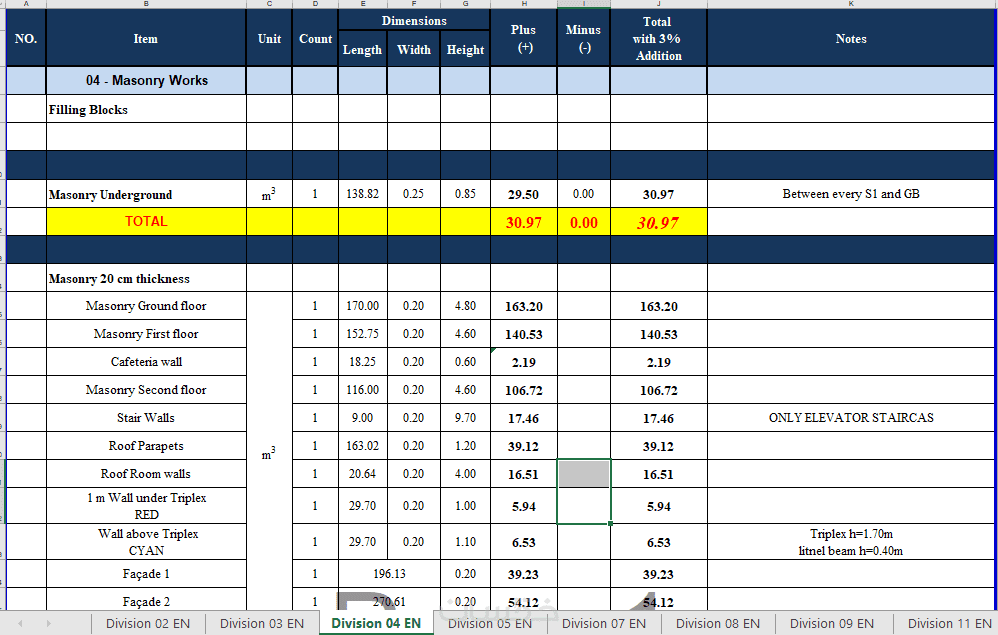This screenshot has width=998, height=635.
Task: Select column K header
Action: (851, 4)
